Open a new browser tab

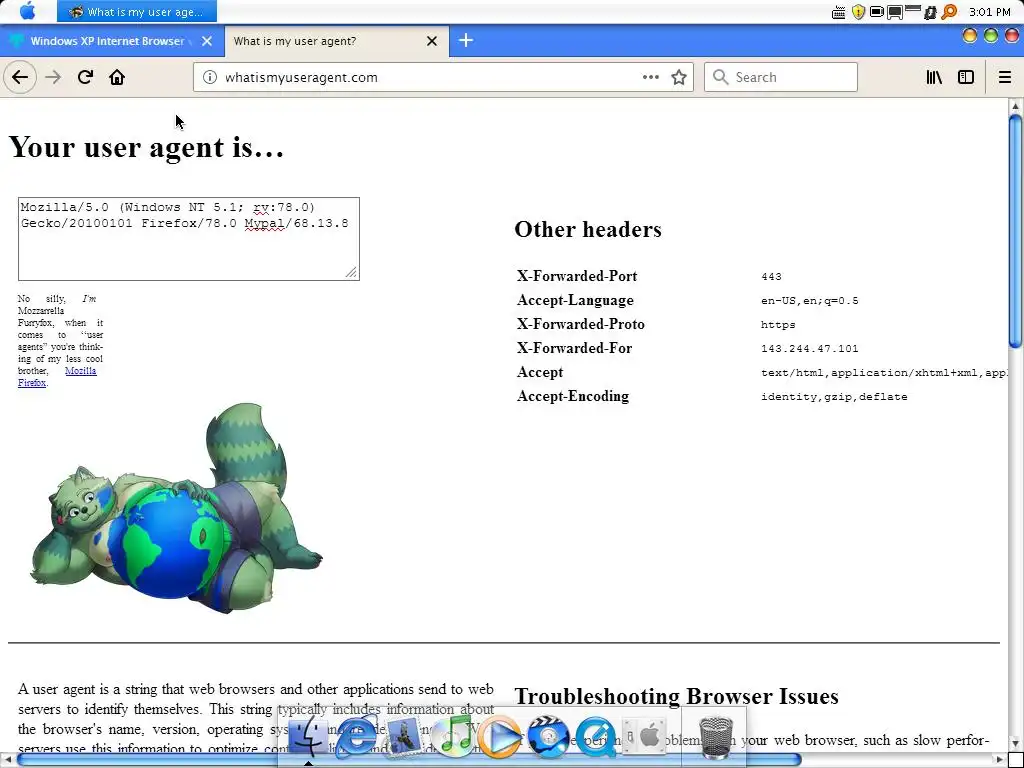point(466,40)
